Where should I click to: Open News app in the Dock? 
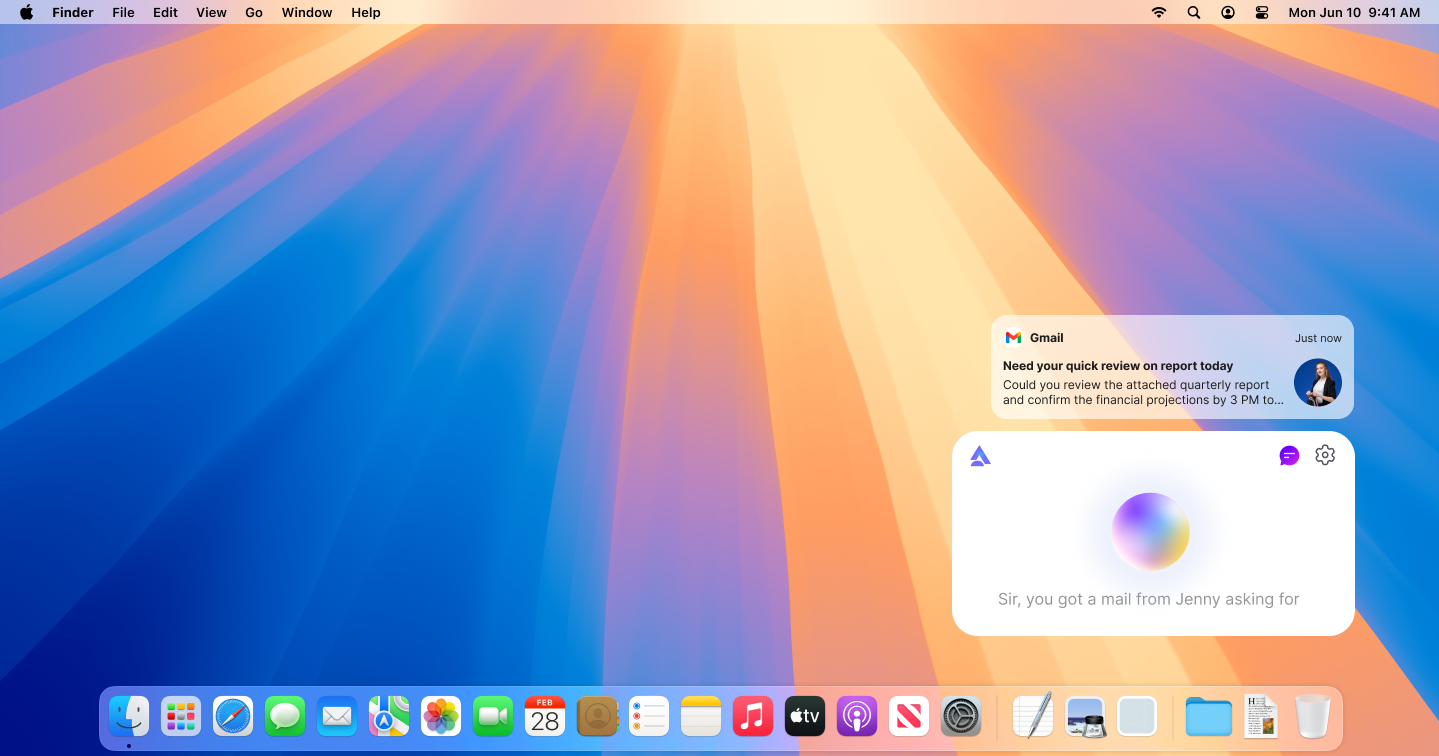tap(909, 716)
